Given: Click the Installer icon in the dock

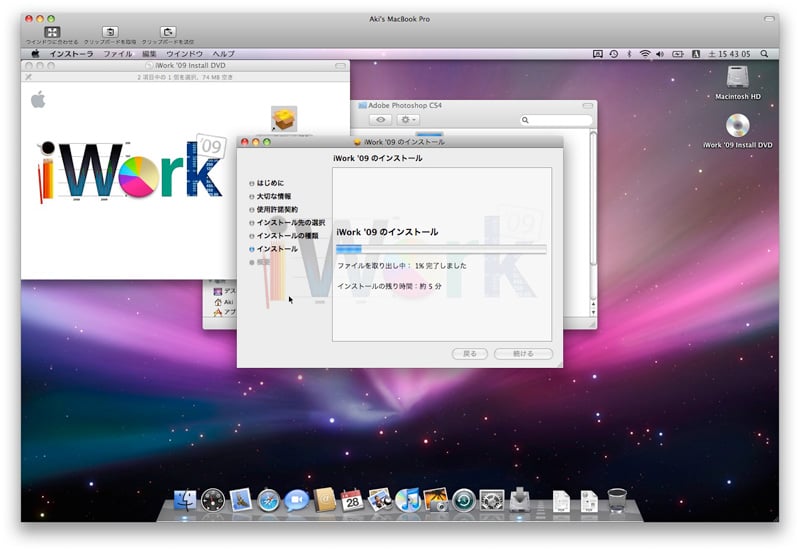Looking at the screenshot, I should [519, 499].
